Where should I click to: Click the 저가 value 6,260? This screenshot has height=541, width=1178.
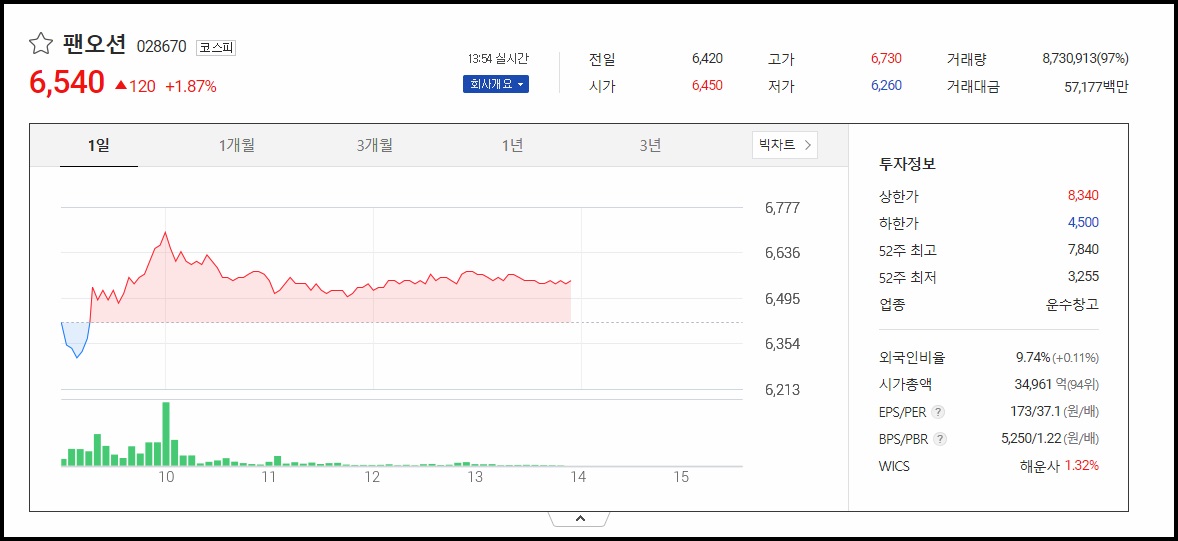(x=887, y=86)
